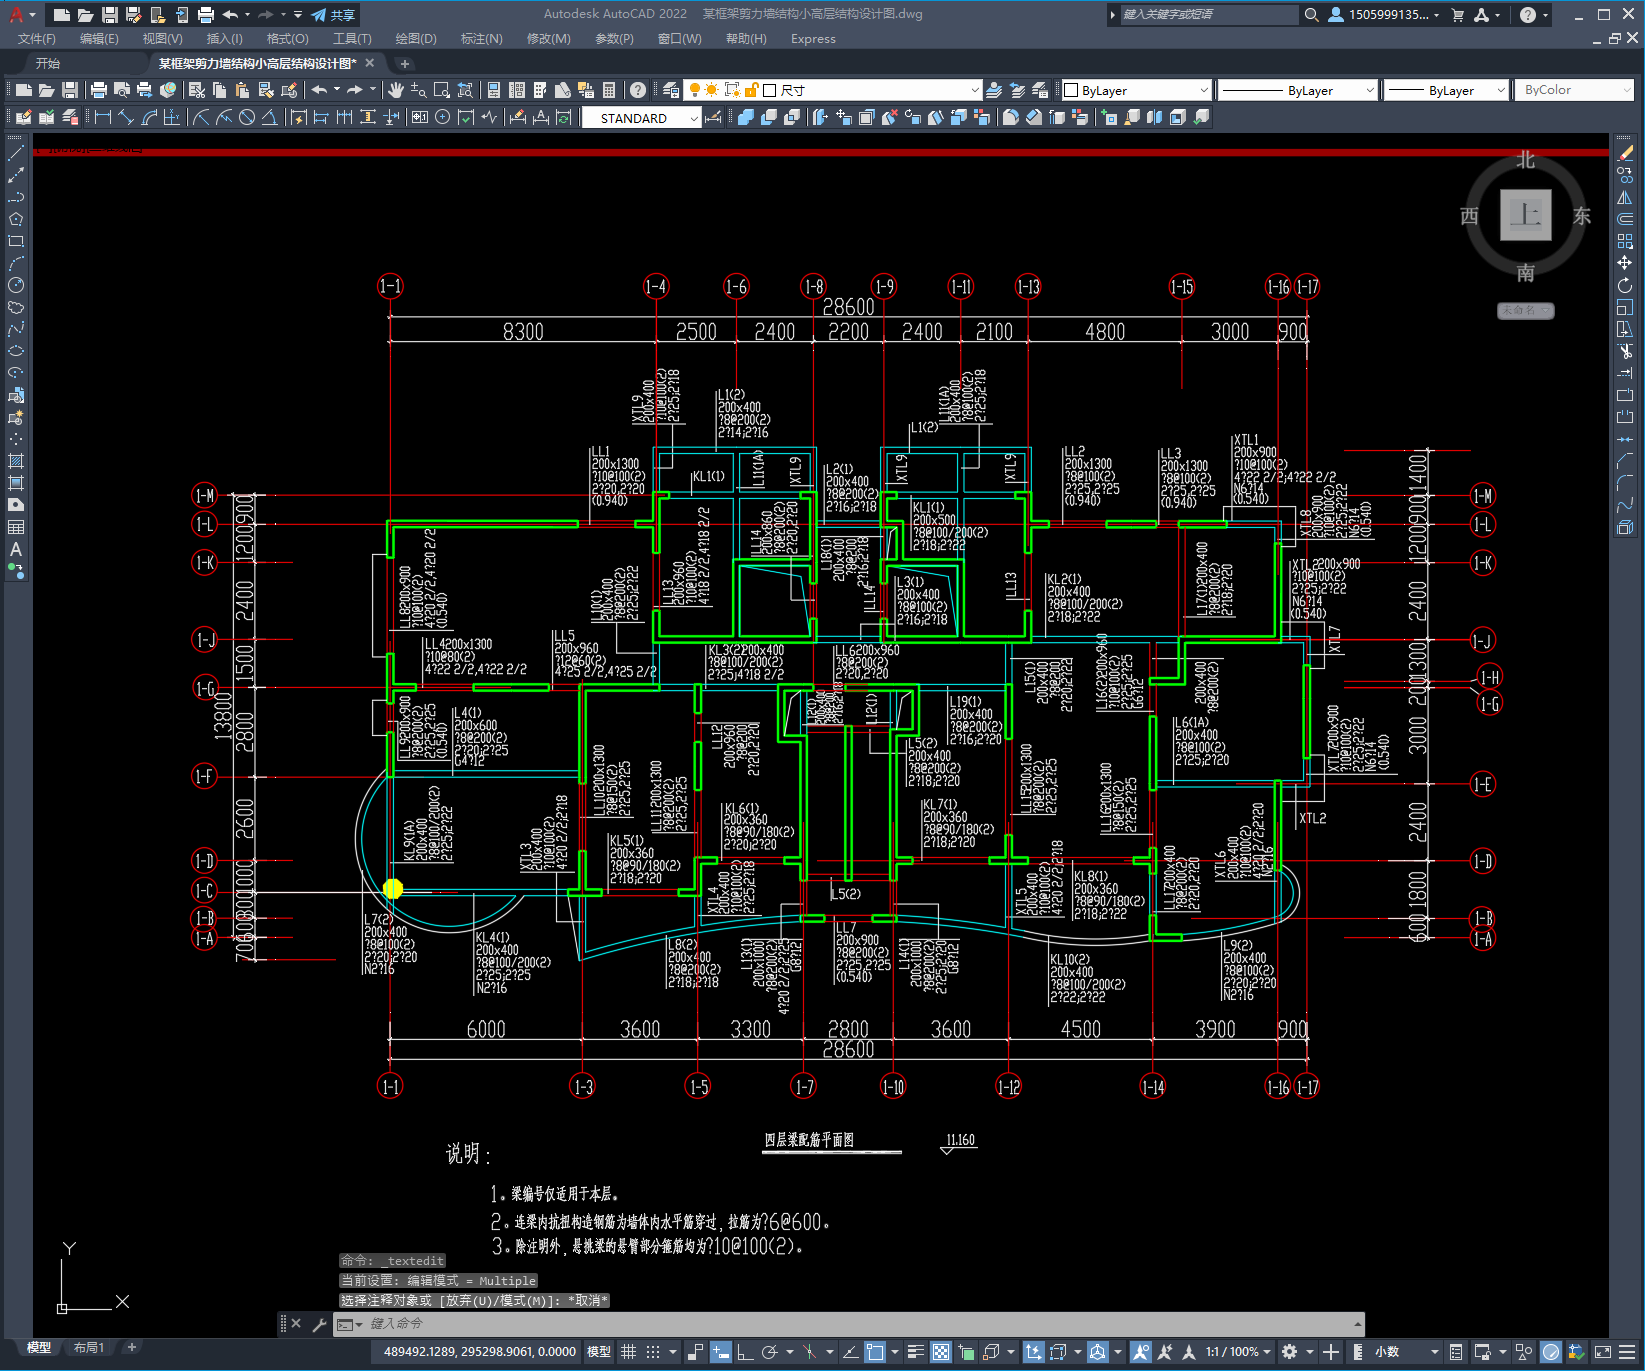Close the 某框架剪力墙结构小高层结构设计图 drawing tab
Image resolution: width=1645 pixels, height=1371 pixels.
369,63
